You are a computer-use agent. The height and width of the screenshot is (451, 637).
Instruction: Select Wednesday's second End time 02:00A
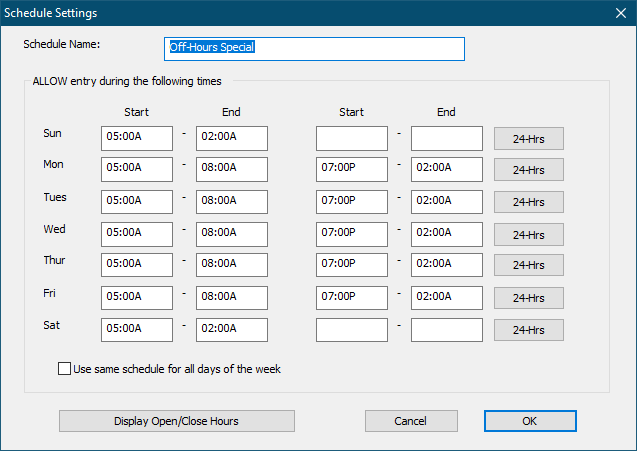coord(447,234)
